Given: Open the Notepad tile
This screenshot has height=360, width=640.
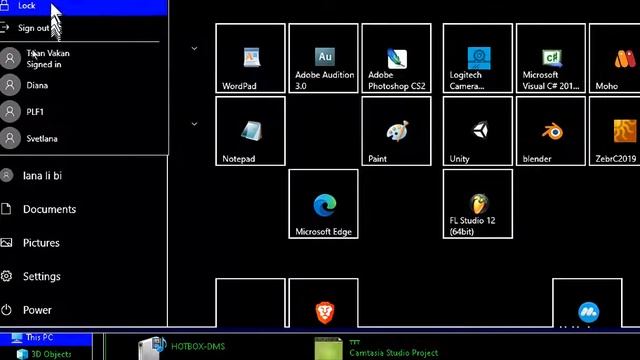Looking at the screenshot, I should (250, 131).
